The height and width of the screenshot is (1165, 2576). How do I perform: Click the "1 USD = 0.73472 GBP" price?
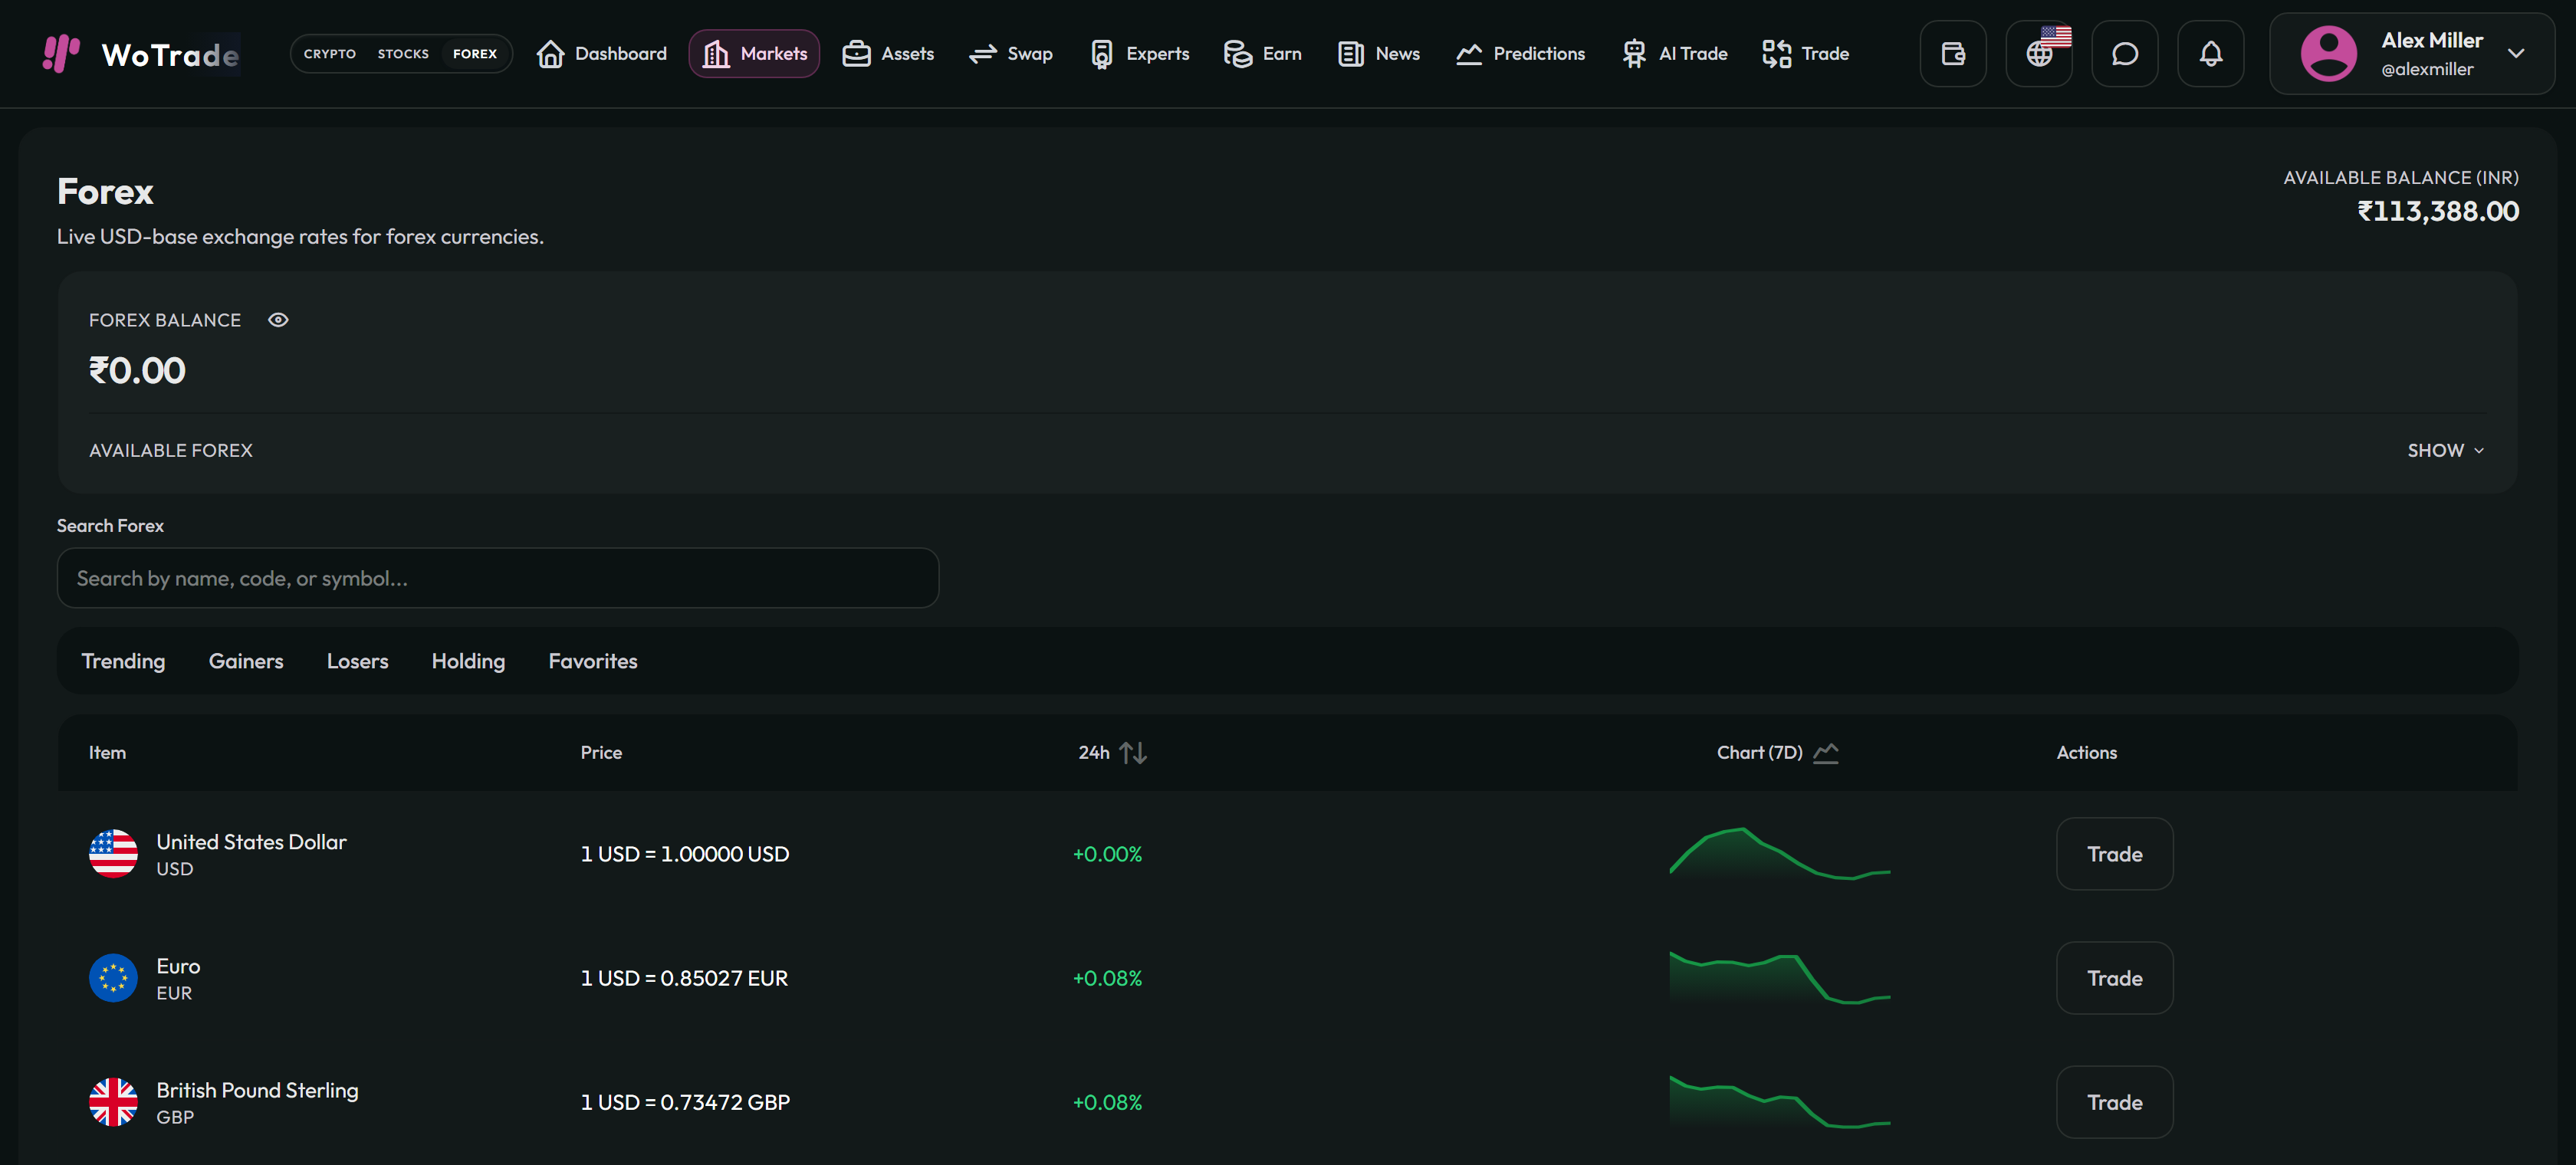pyautogui.click(x=685, y=1102)
